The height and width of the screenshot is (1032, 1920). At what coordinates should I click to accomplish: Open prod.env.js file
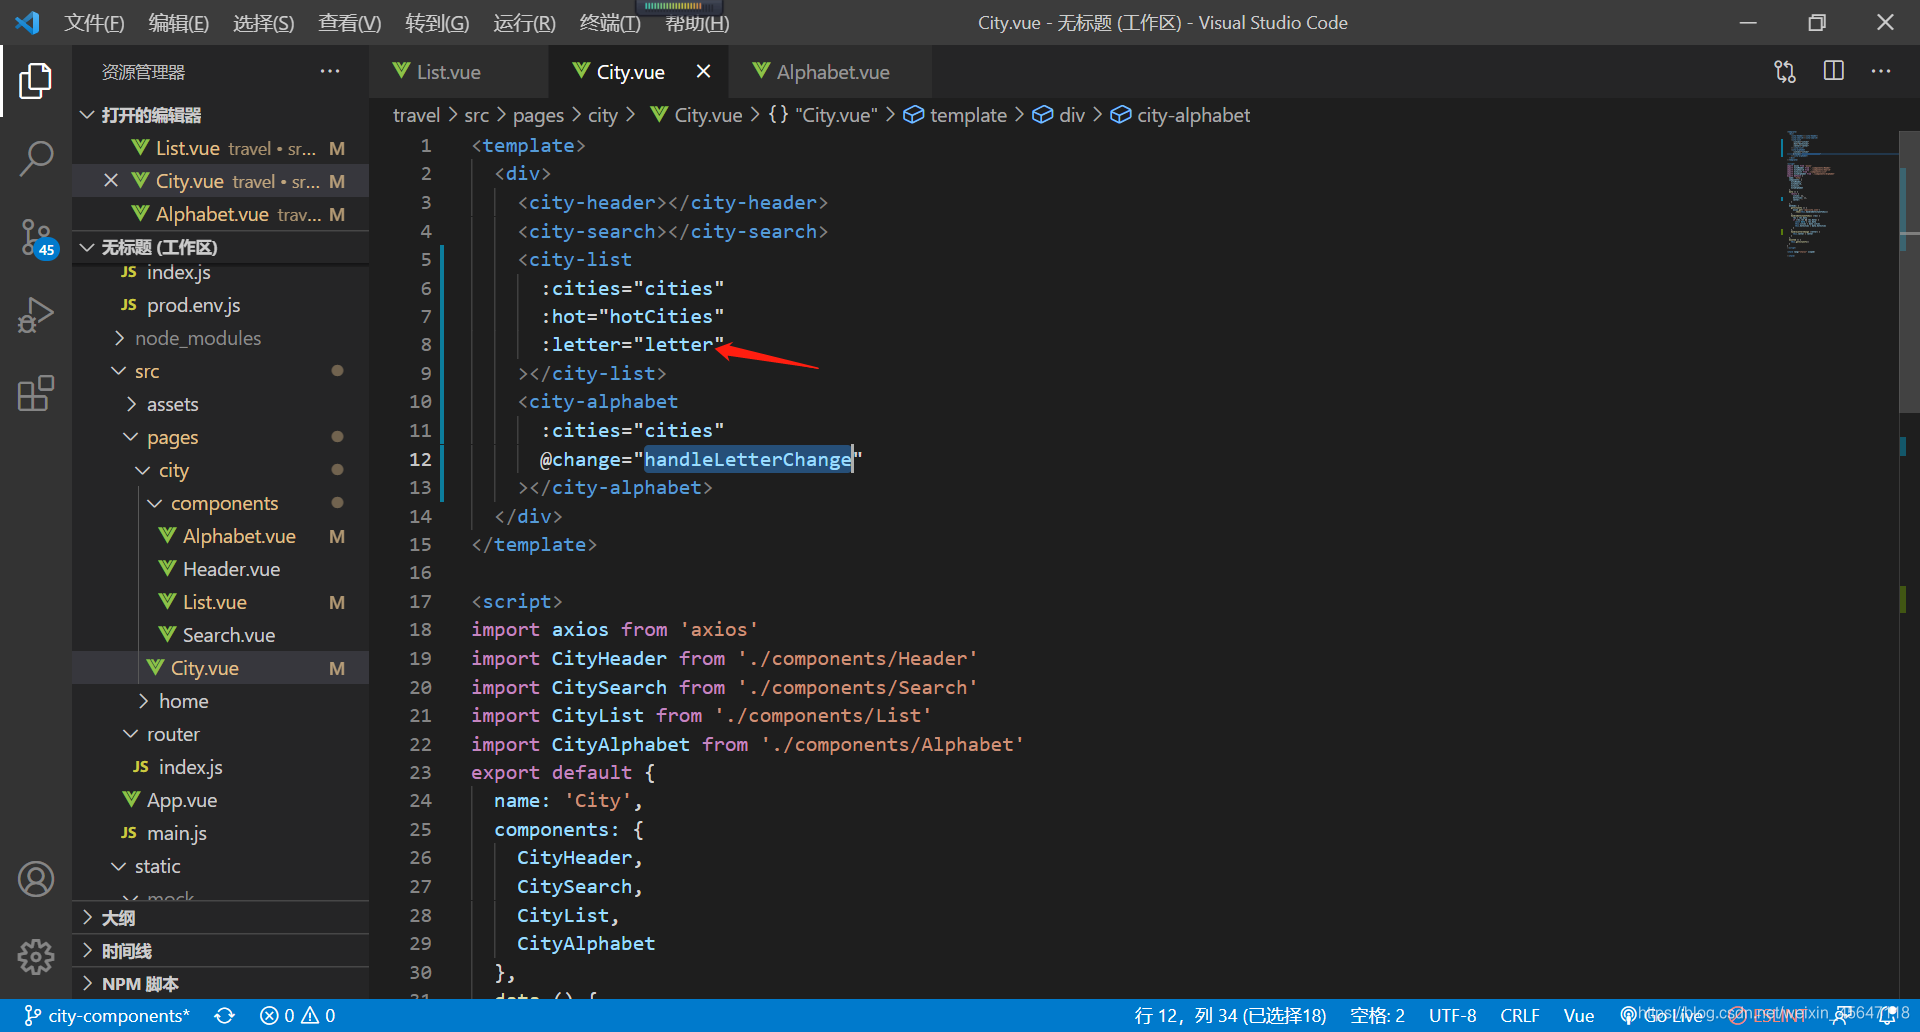(220, 305)
